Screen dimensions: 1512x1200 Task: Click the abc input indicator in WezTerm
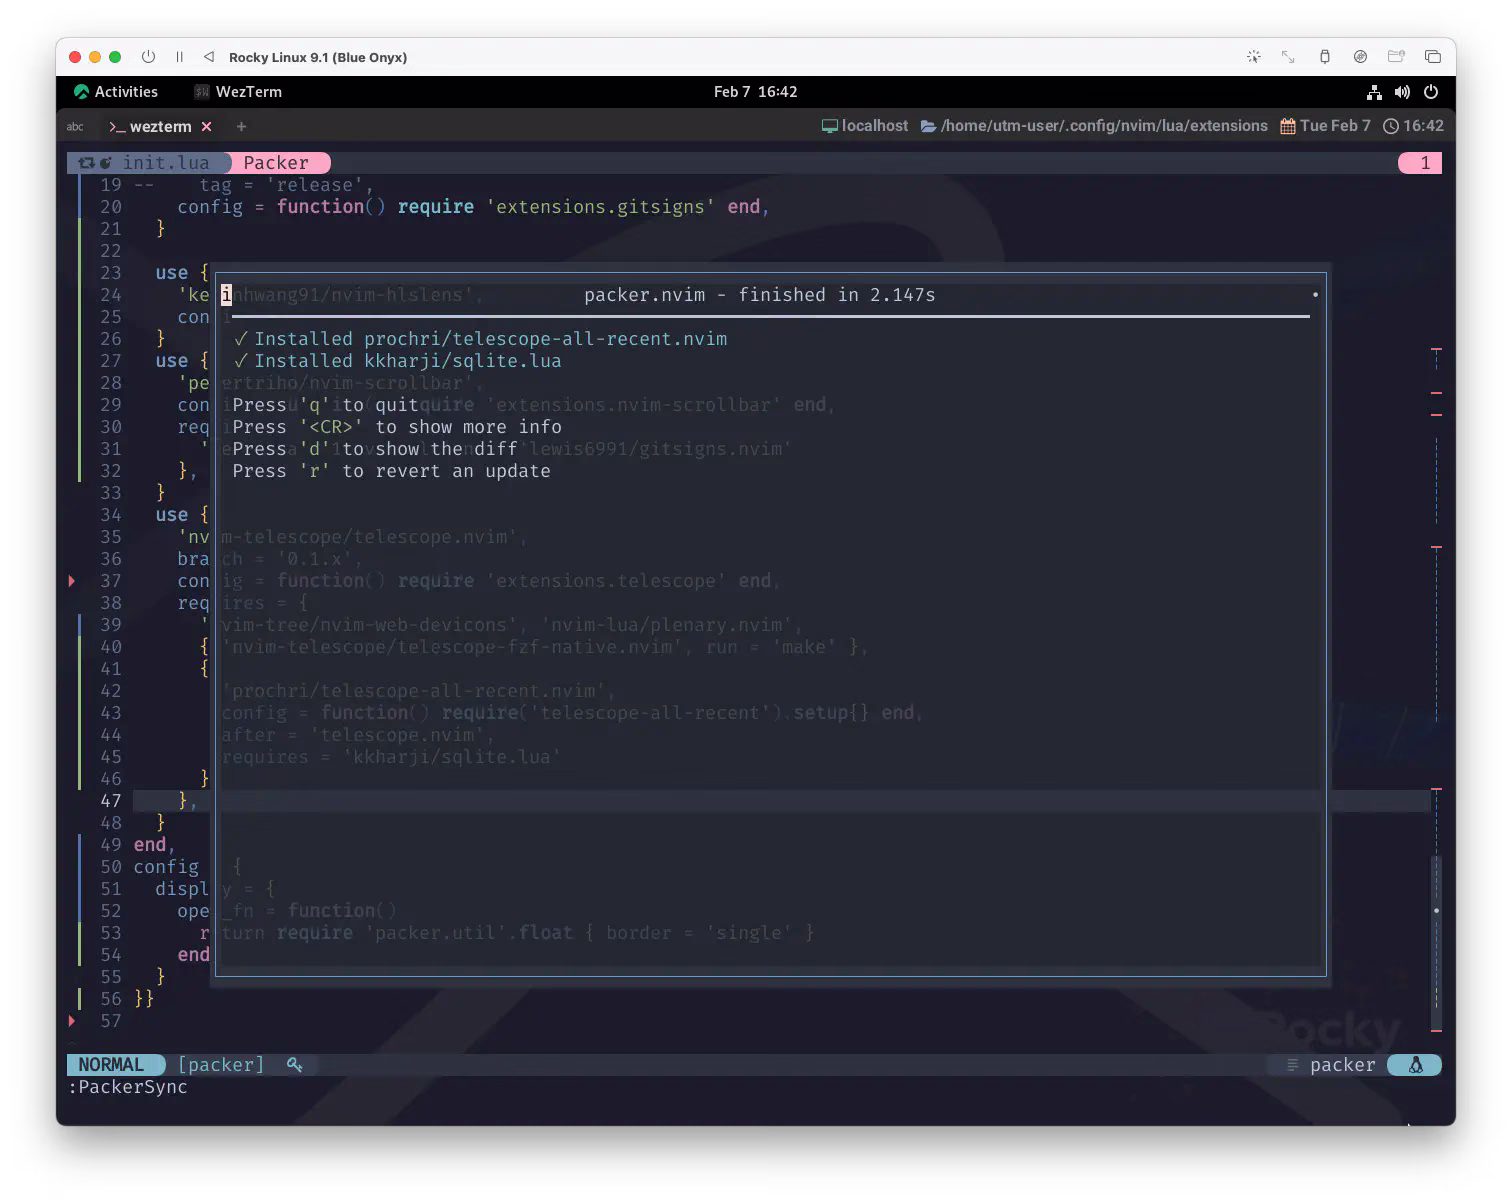[x=75, y=127]
